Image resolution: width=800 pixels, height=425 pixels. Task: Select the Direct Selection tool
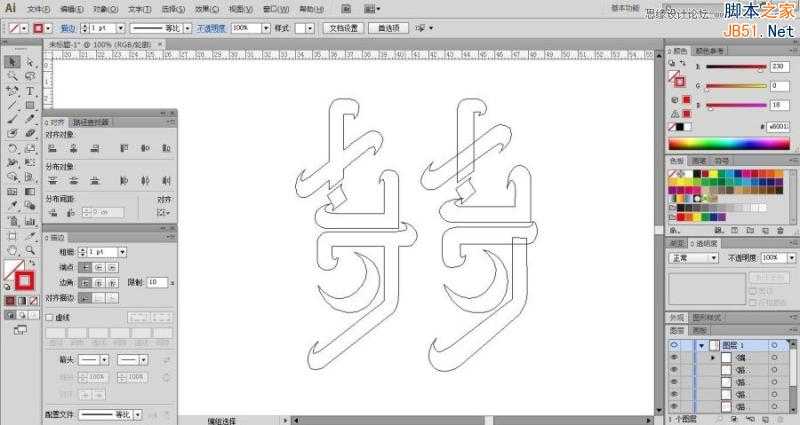30,62
